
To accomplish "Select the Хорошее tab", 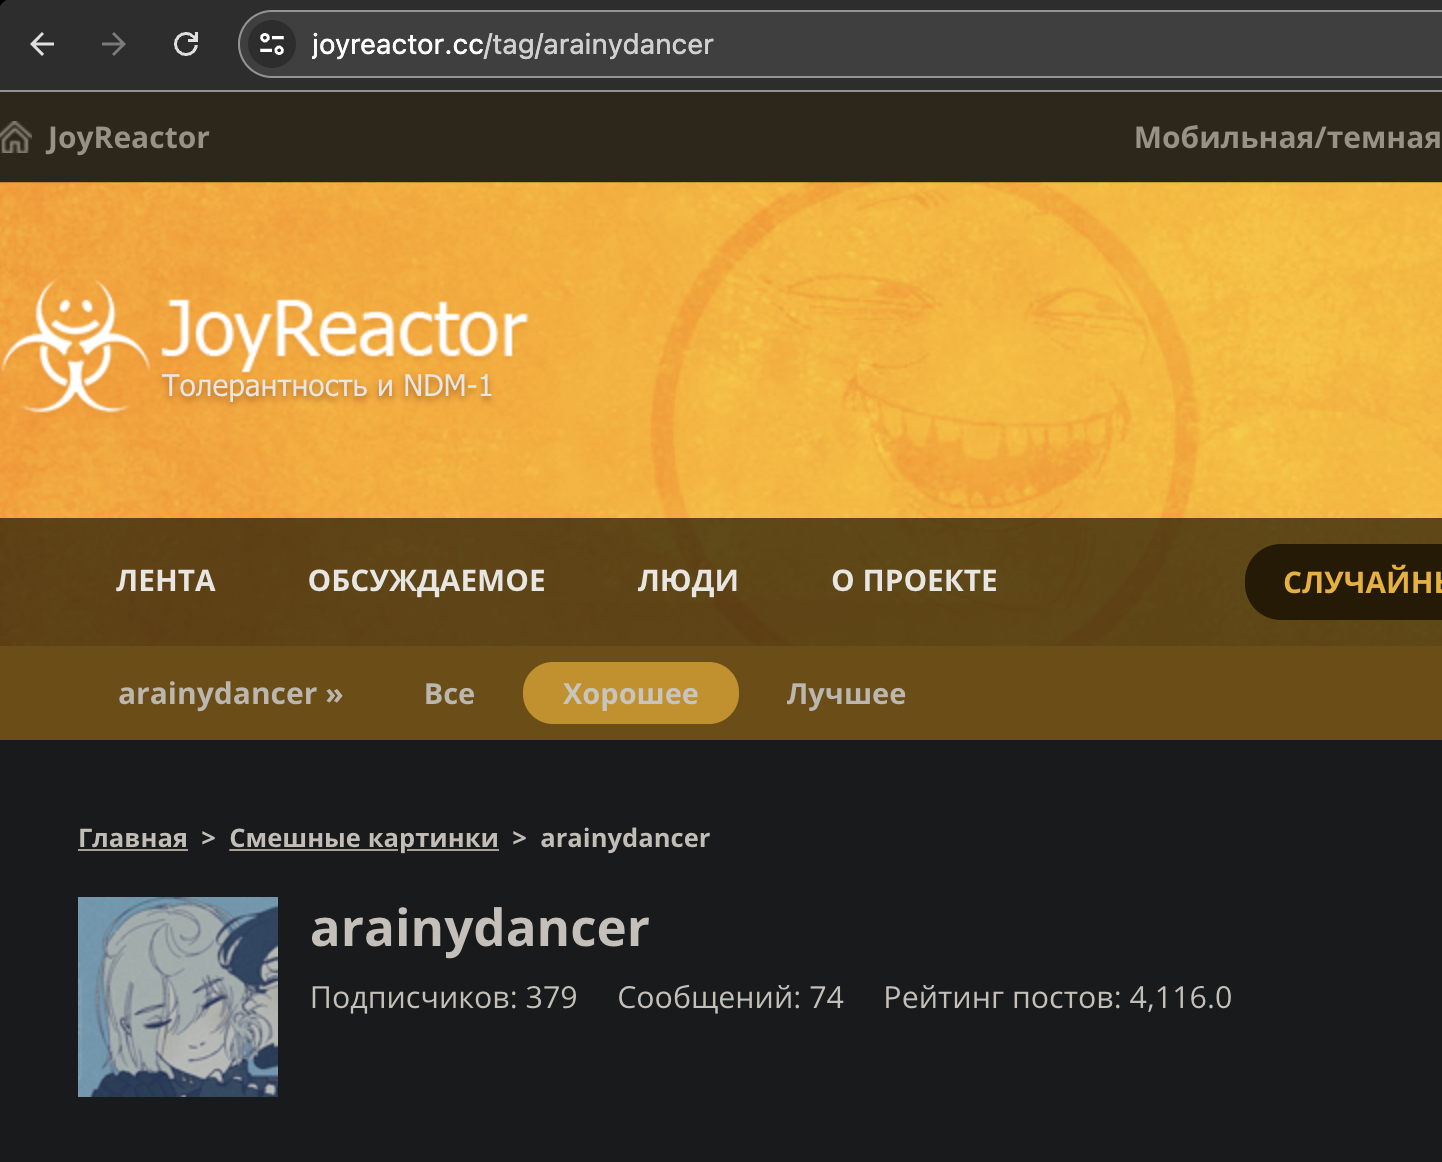I will [631, 693].
